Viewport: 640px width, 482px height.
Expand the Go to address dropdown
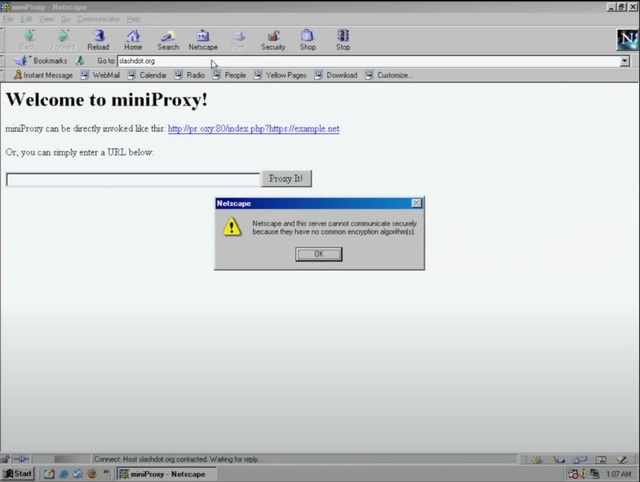pyautogui.click(x=625, y=61)
